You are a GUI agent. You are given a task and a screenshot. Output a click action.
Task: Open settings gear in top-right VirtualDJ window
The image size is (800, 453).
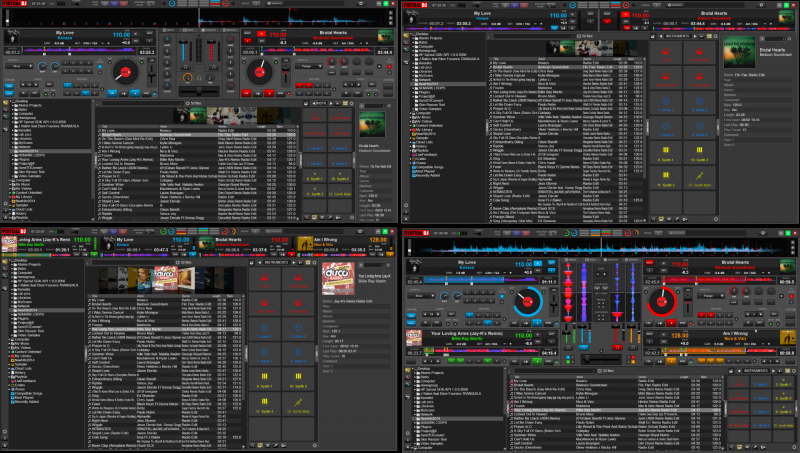[763, 5]
